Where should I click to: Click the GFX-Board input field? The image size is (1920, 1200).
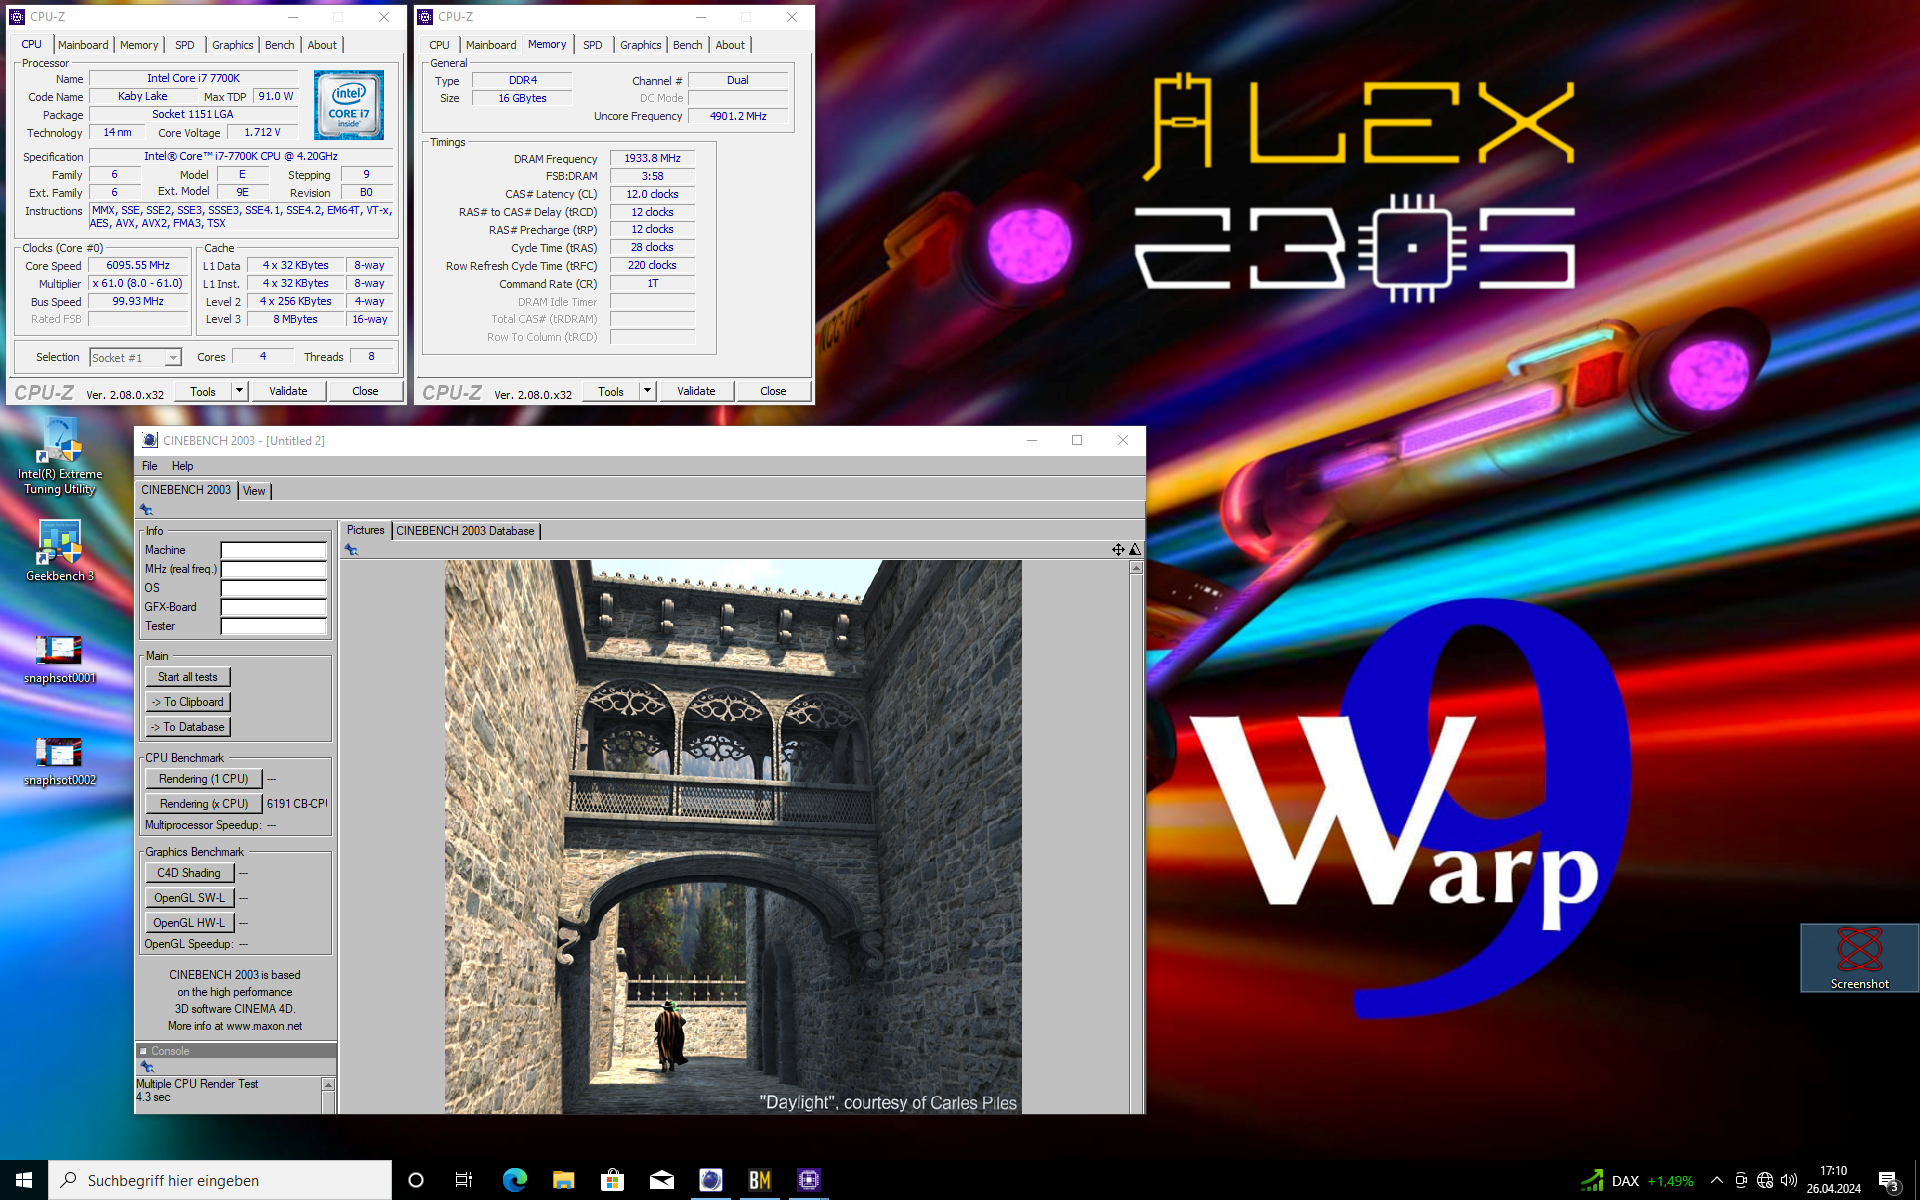pos(273,607)
